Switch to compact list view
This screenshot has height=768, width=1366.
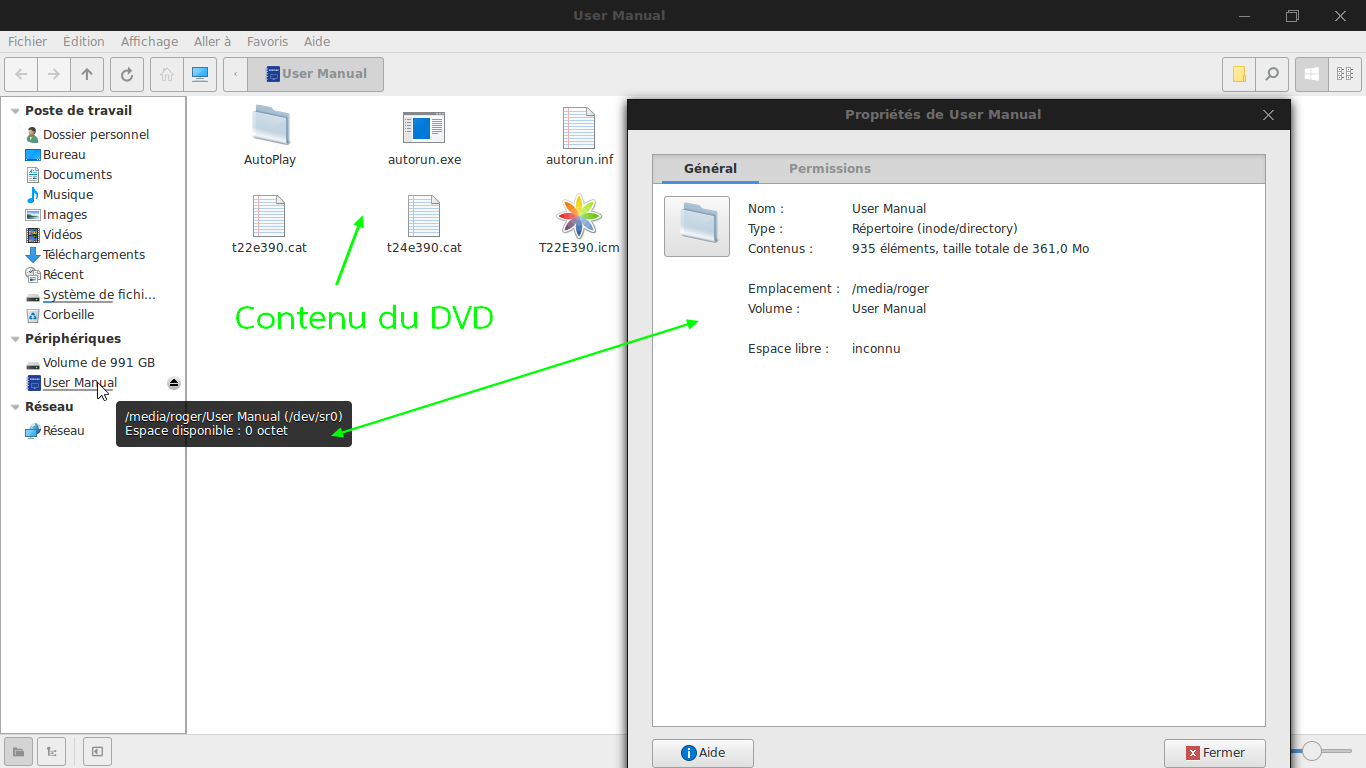point(1344,74)
